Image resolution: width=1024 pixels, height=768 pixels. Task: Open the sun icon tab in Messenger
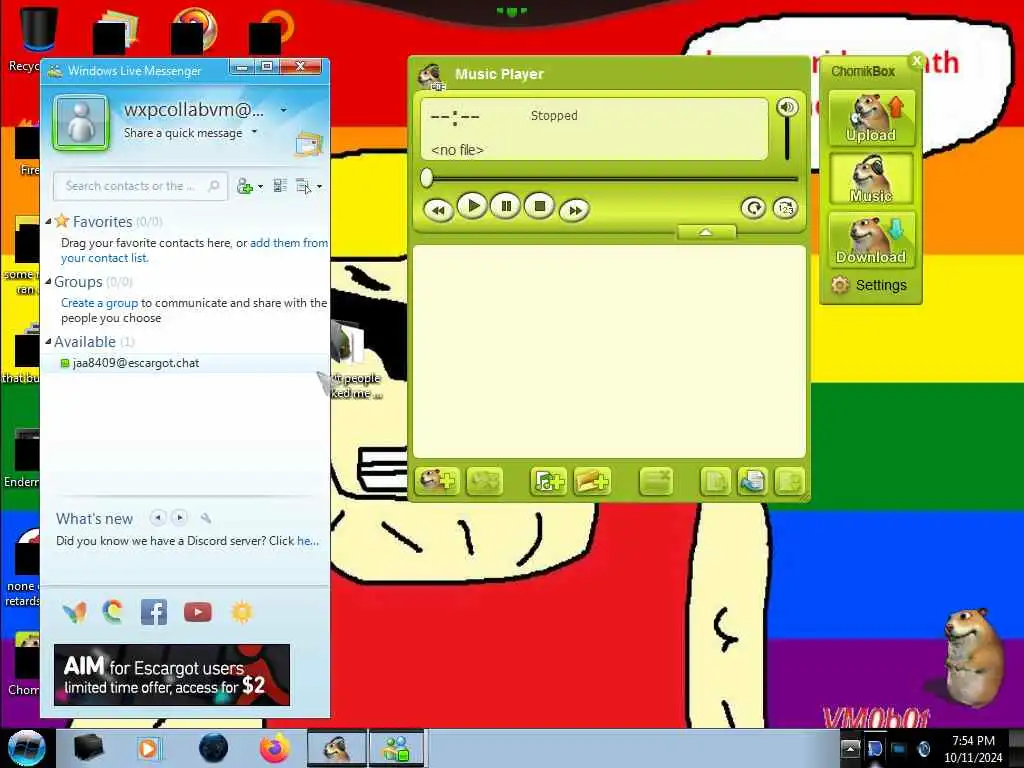pyautogui.click(x=242, y=612)
